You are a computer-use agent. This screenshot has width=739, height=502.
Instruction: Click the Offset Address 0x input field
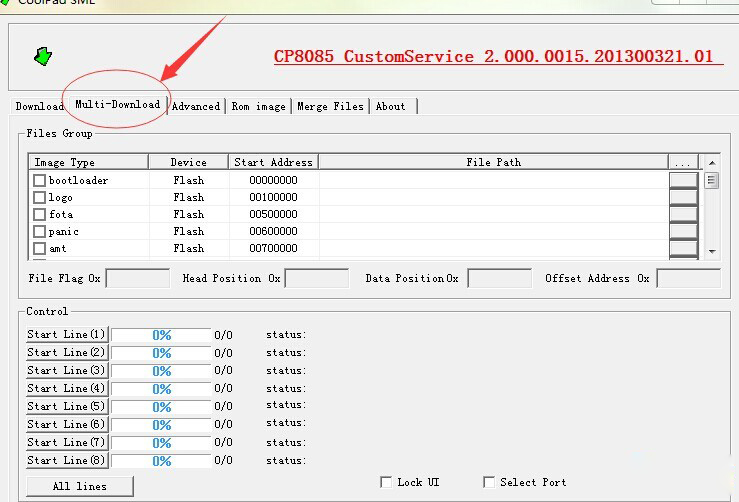[689, 278]
